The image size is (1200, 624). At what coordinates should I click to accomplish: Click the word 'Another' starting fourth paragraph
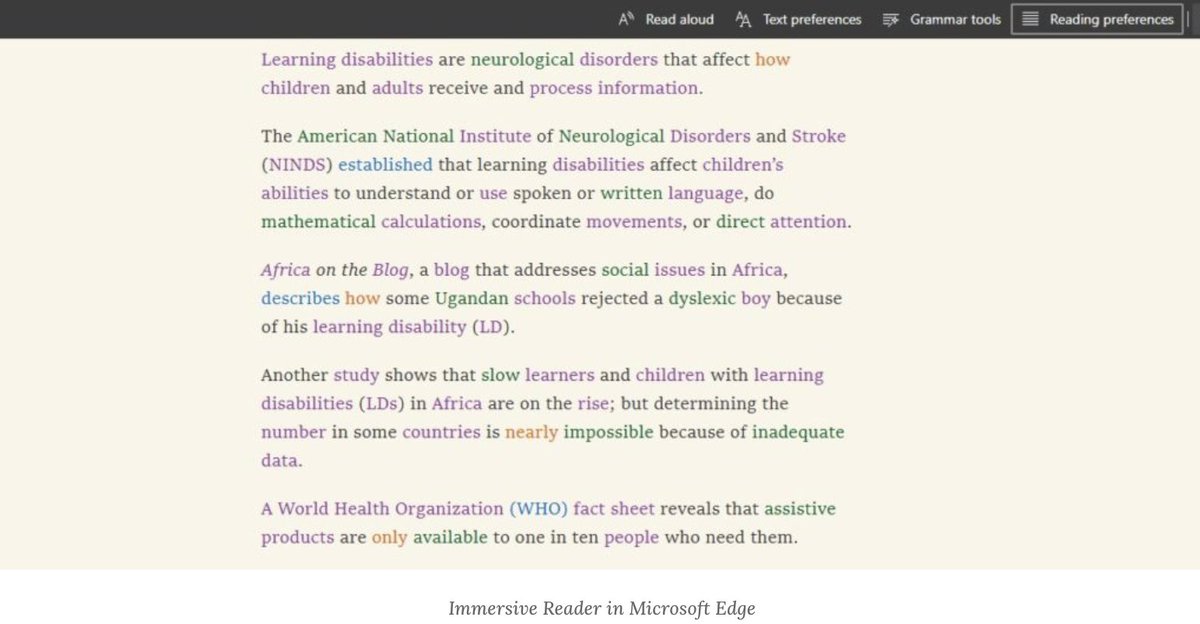point(295,375)
